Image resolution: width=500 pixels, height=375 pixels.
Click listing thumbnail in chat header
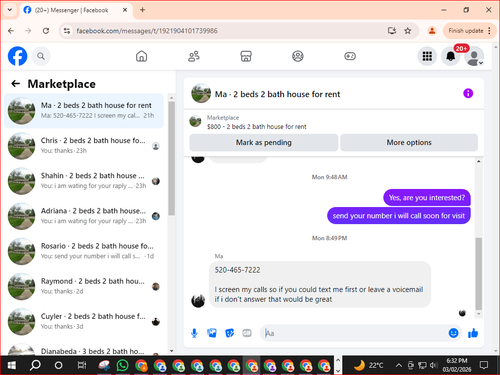[x=201, y=93]
